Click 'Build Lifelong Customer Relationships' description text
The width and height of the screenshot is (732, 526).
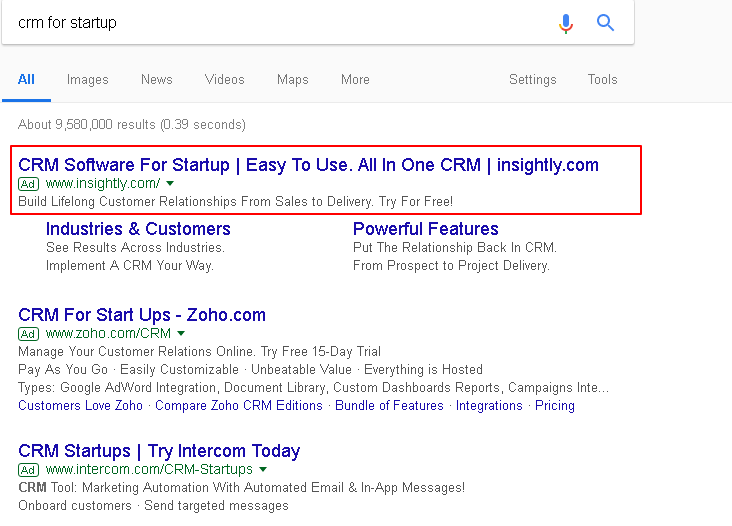pyautogui.click(x=235, y=202)
